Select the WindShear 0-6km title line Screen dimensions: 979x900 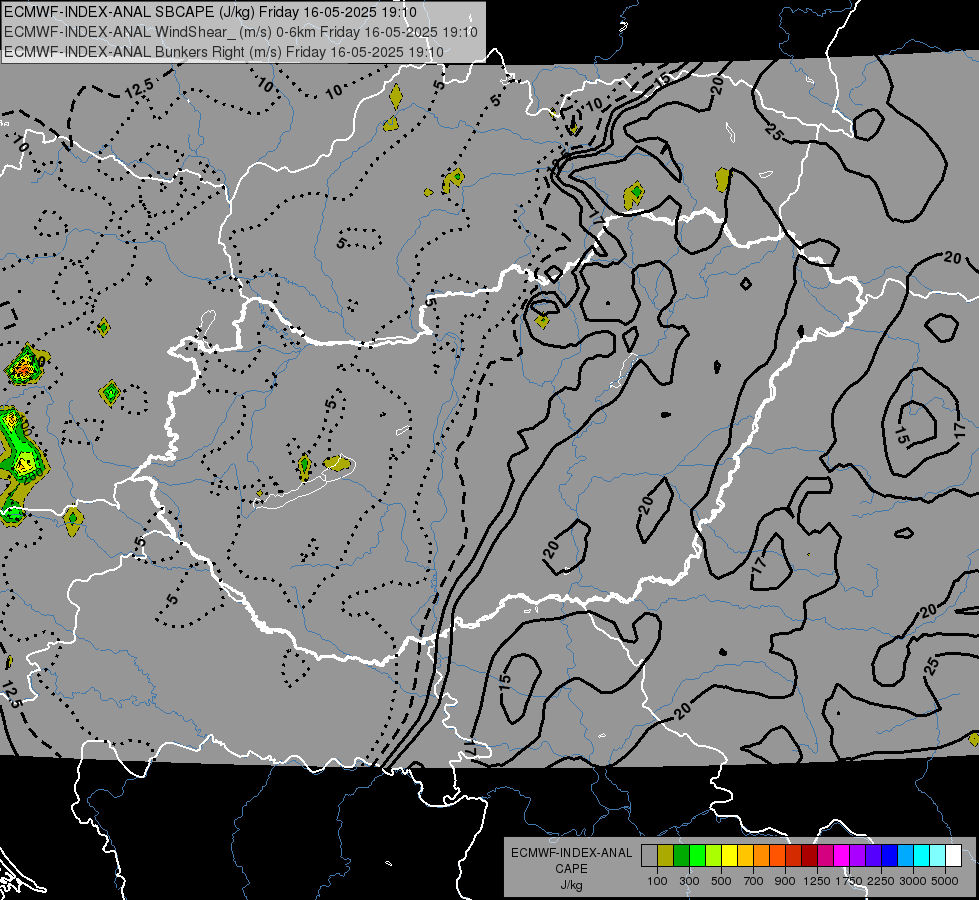pos(241,32)
